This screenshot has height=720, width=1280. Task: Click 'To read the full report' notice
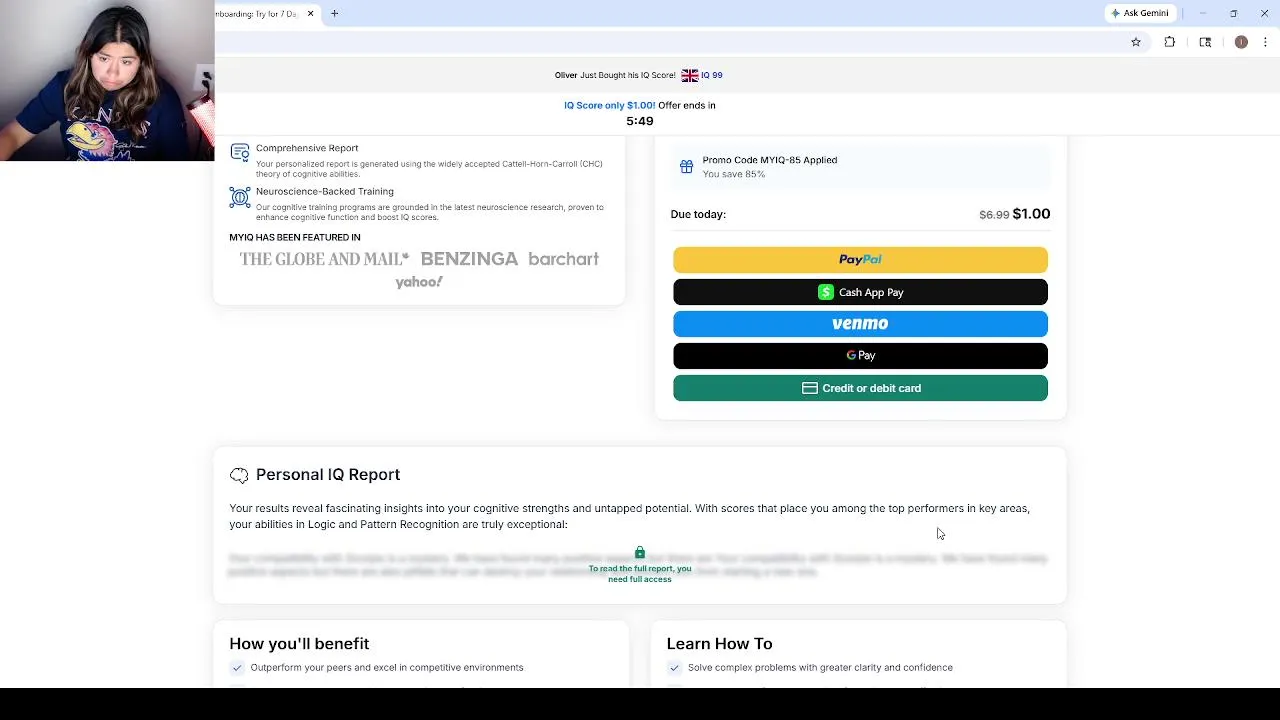pyautogui.click(x=640, y=574)
